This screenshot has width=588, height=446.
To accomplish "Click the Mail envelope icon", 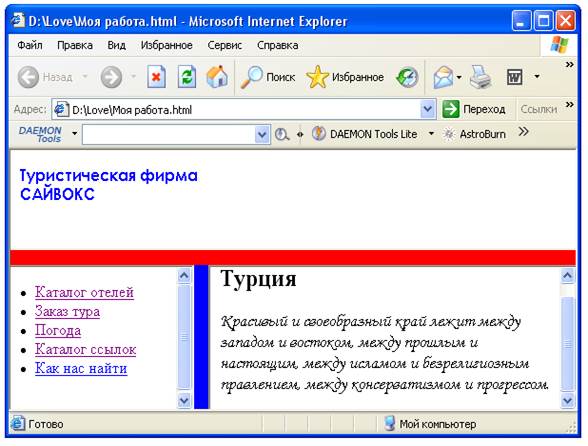I will point(443,77).
